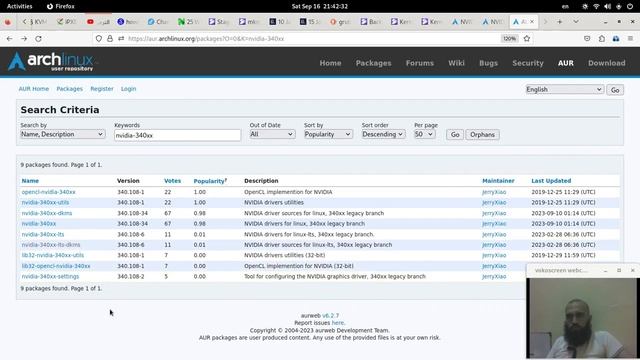Open Home in Arch navigation bar
Image resolution: width=640 pixels, height=360 pixels.
[x=330, y=63]
